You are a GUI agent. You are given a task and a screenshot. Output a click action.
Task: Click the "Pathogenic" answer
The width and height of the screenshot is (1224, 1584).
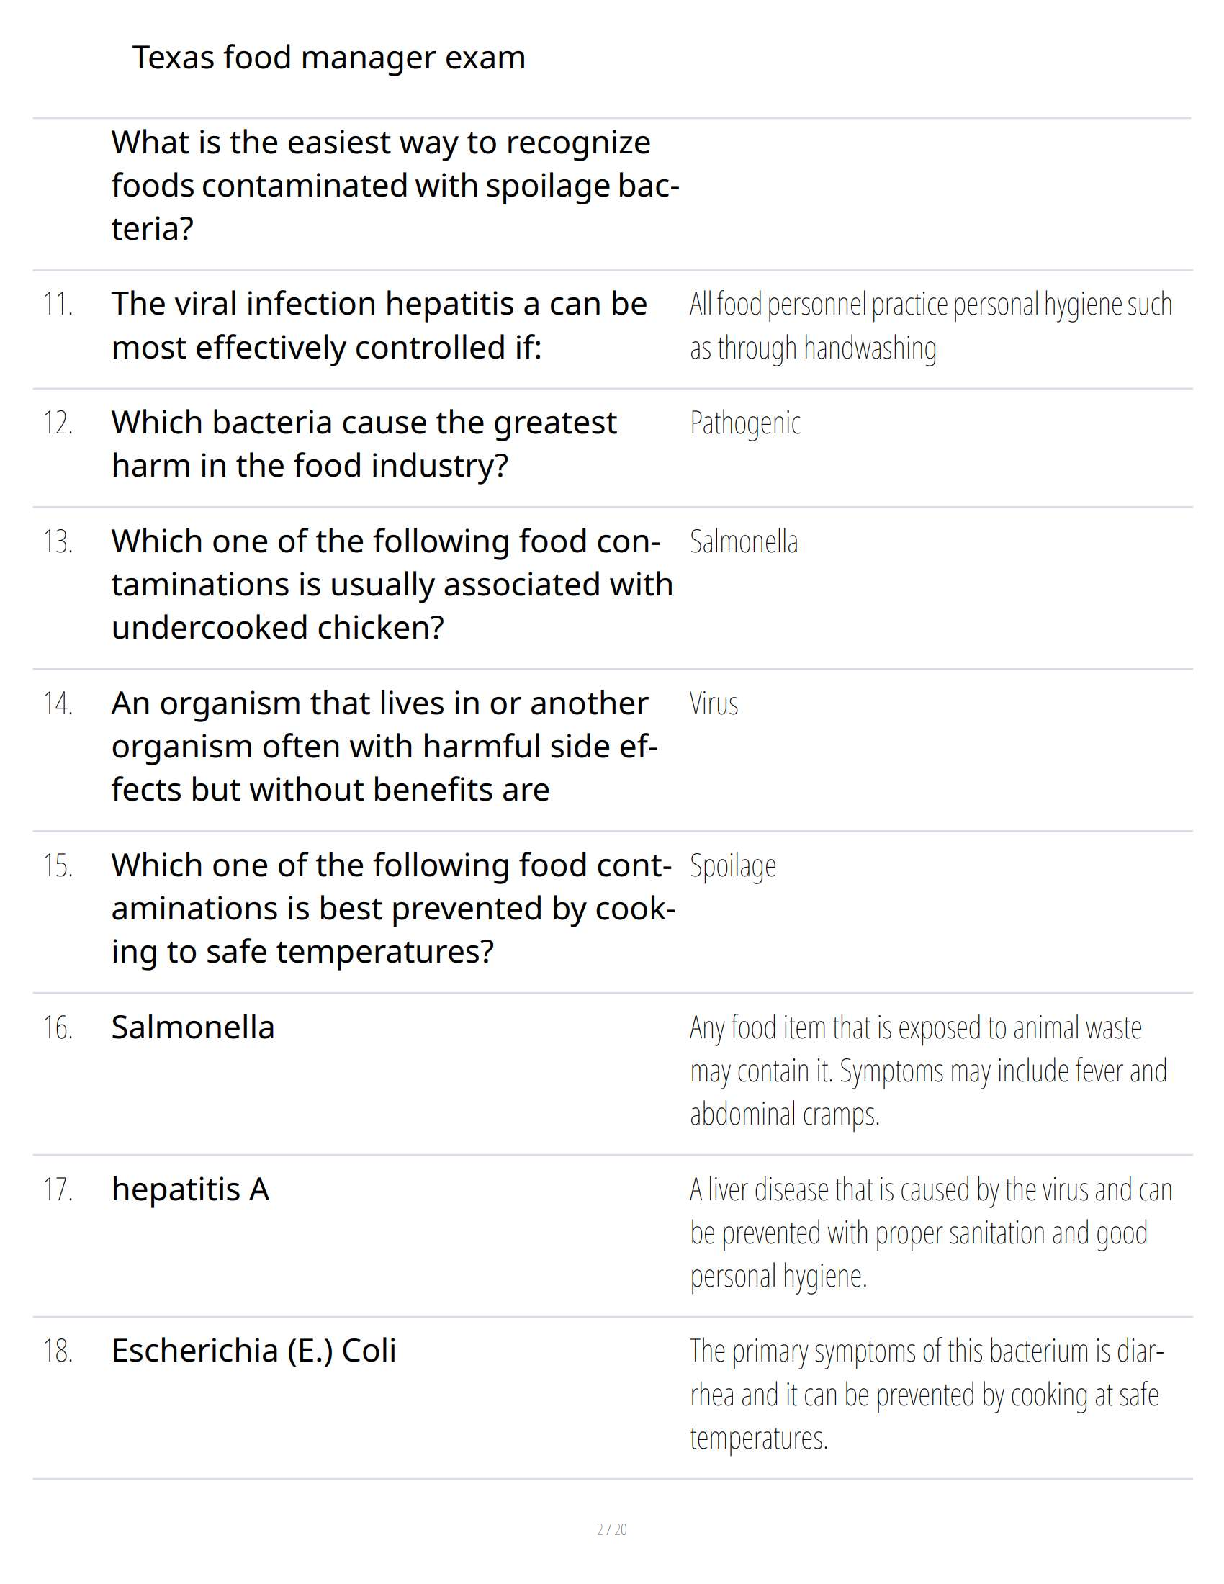(745, 423)
